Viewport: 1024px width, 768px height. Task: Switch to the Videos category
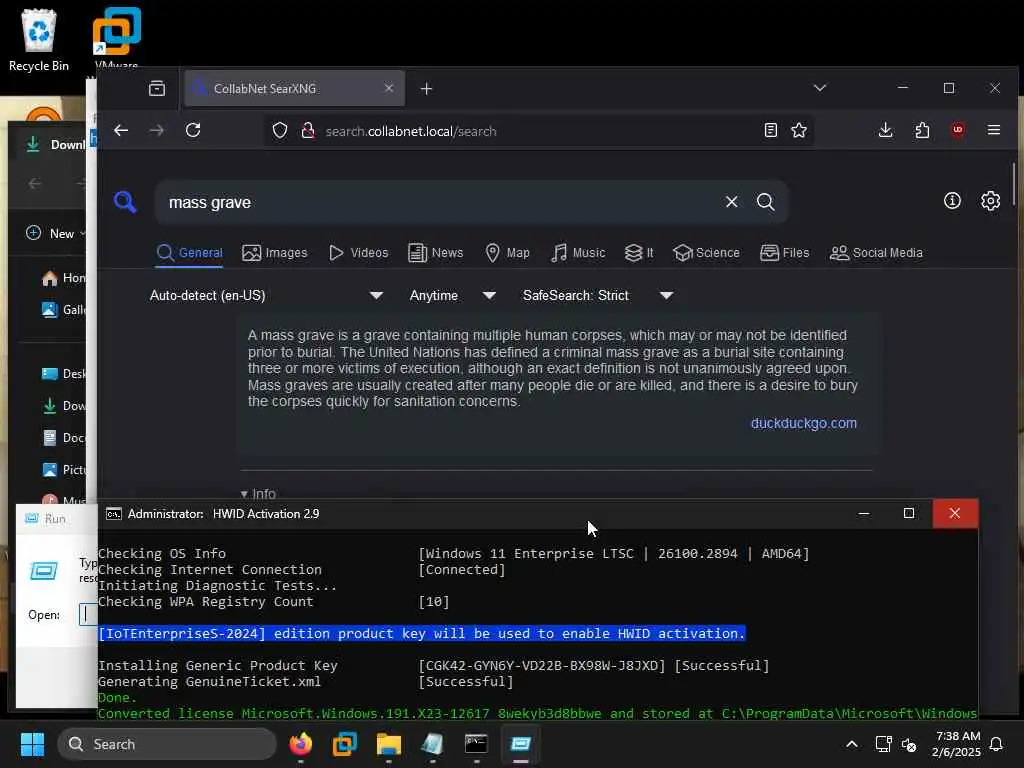359,253
